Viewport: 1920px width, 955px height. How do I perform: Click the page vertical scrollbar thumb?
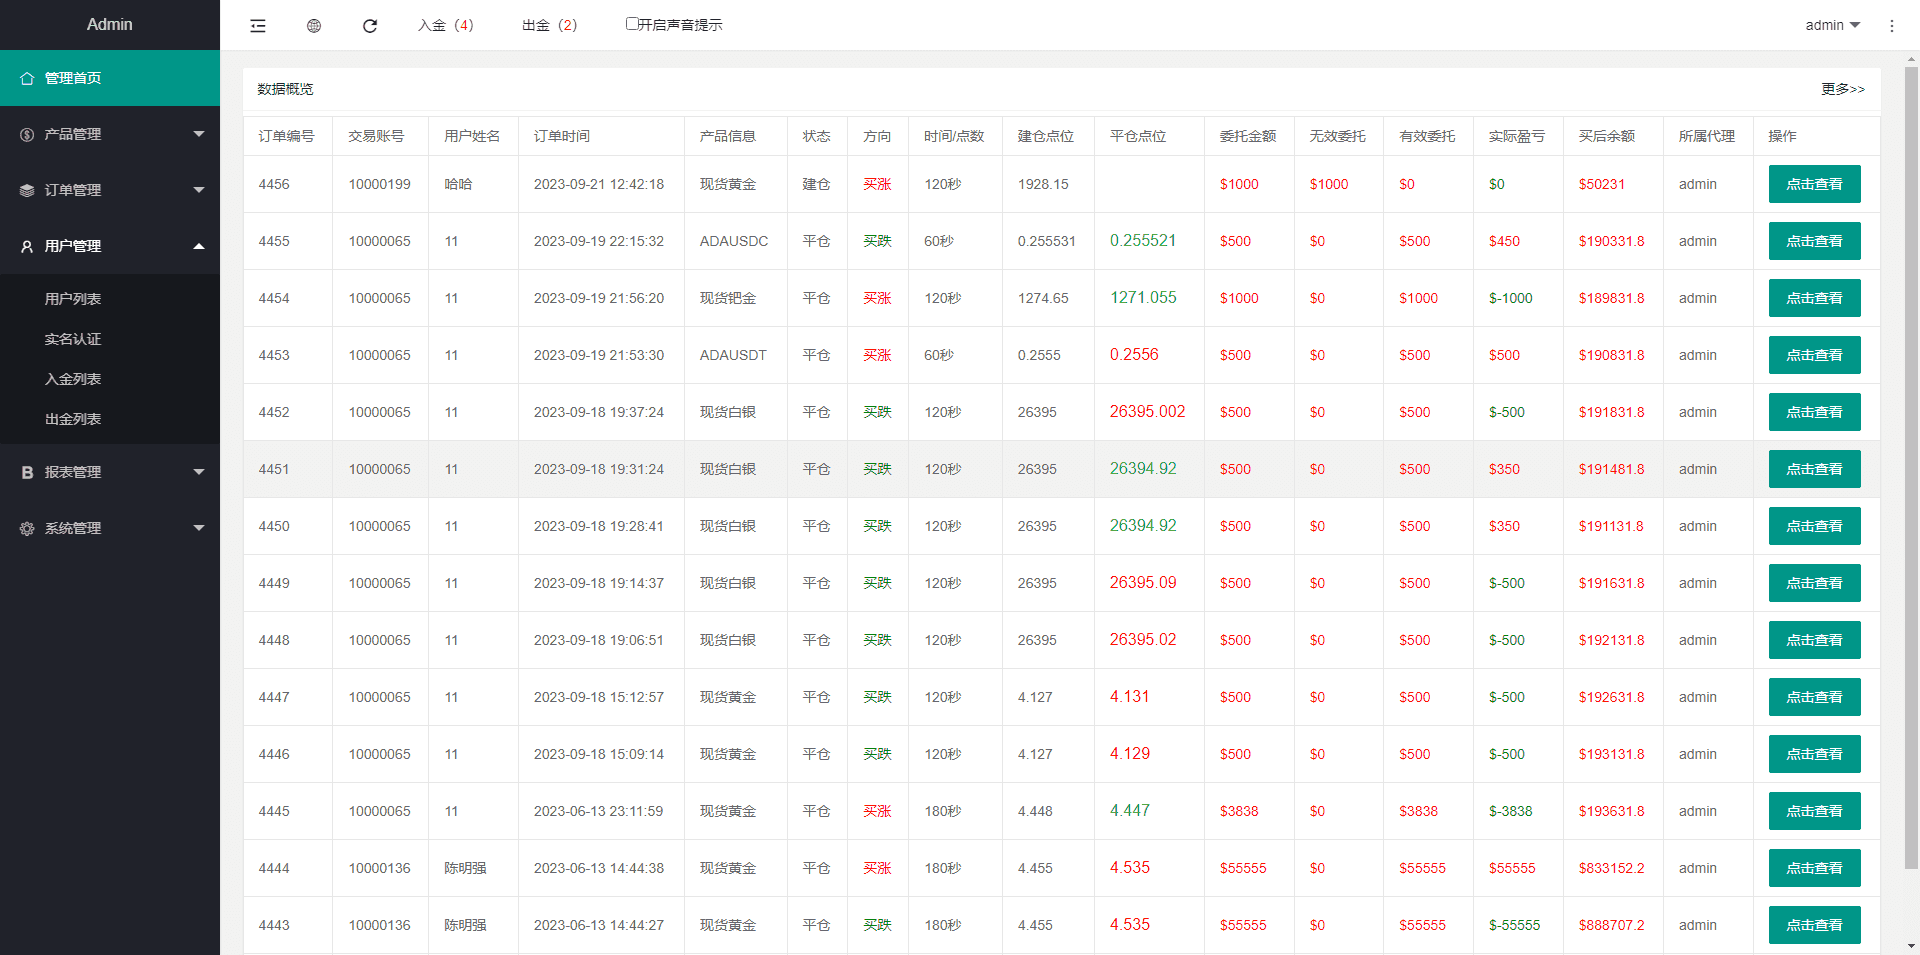(x=1911, y=468)
